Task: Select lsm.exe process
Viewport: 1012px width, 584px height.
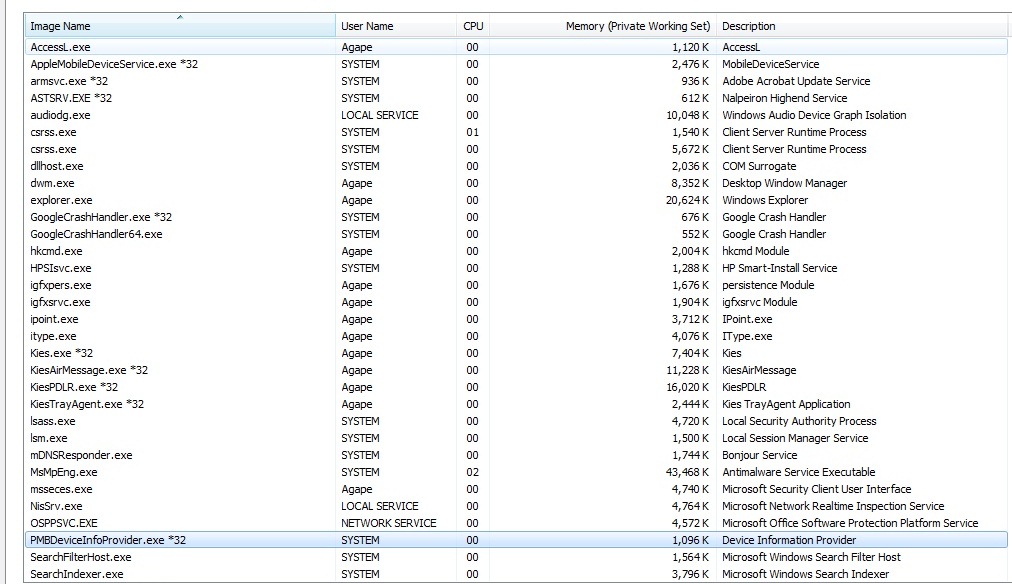Action: pyautogui.click(x=516, y=438)
